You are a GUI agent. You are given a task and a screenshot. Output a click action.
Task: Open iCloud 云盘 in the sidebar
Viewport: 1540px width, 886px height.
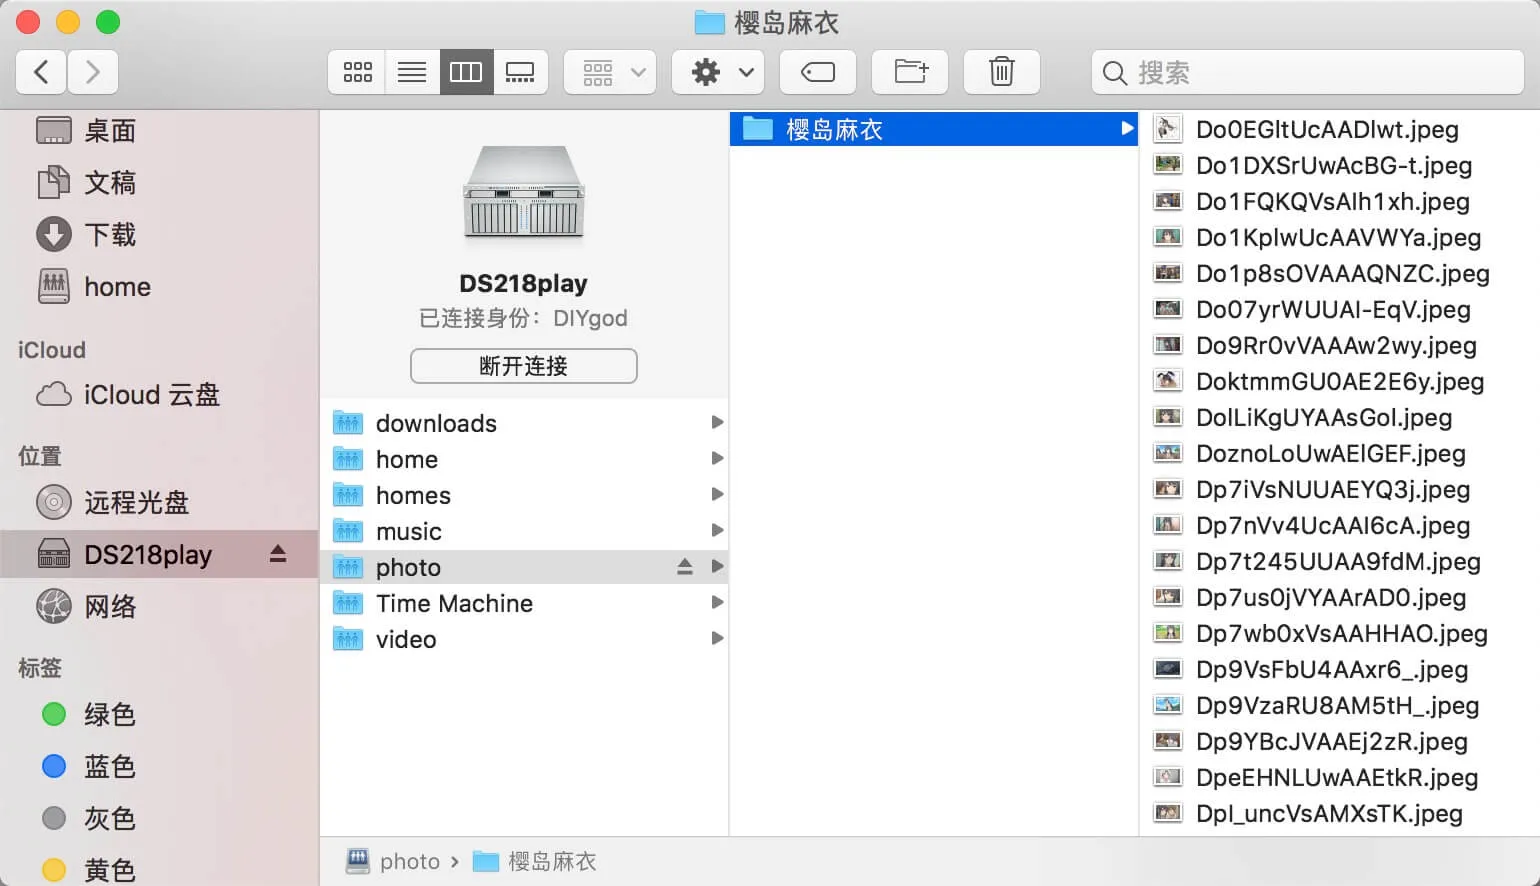[150, 395]
